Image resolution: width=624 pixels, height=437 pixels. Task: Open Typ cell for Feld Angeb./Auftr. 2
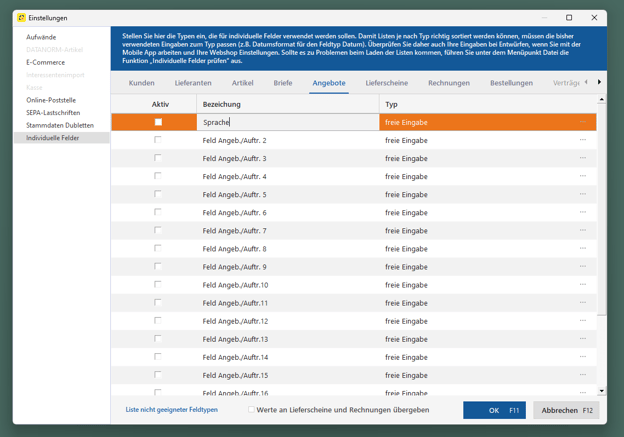(x=488, y=140)
